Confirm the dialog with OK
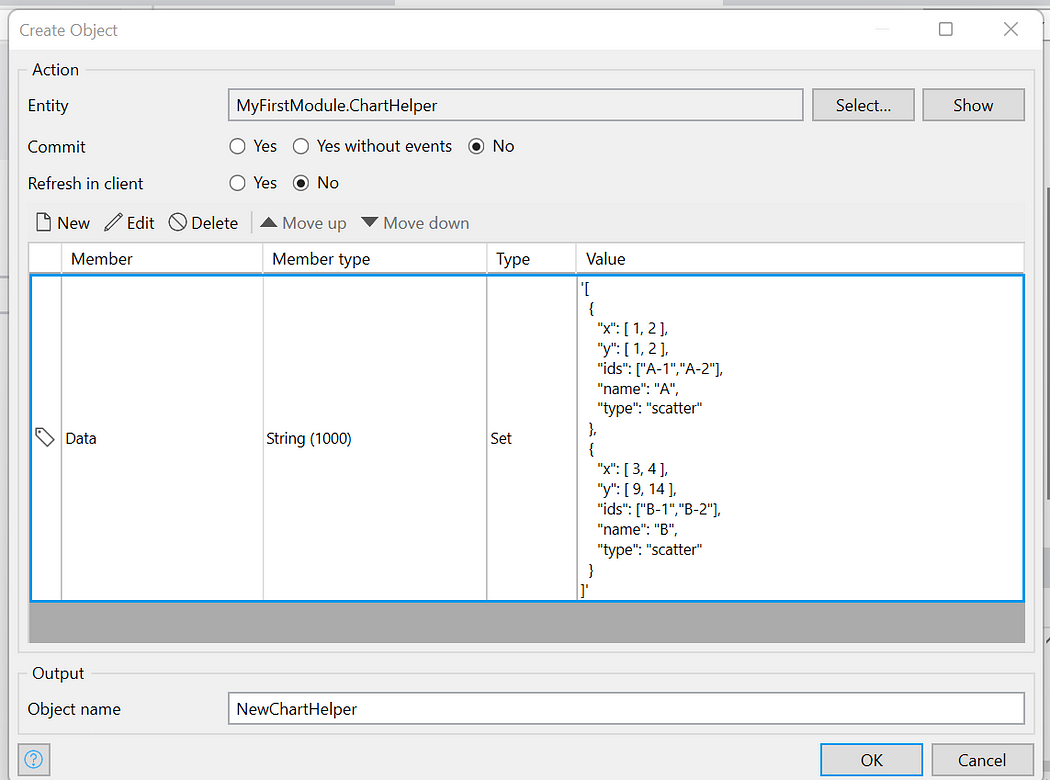 click(x=871, y=760)
